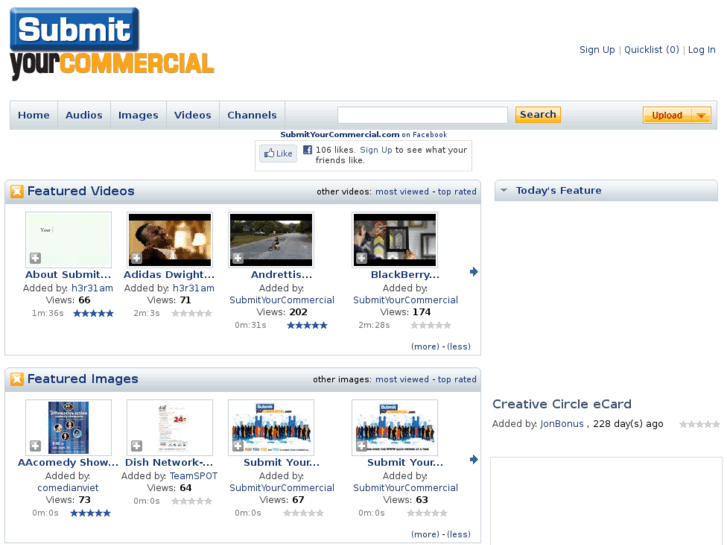Click the star rating under AAcomedy Show image
The image size is (727, 545).
tap(90, 513)
